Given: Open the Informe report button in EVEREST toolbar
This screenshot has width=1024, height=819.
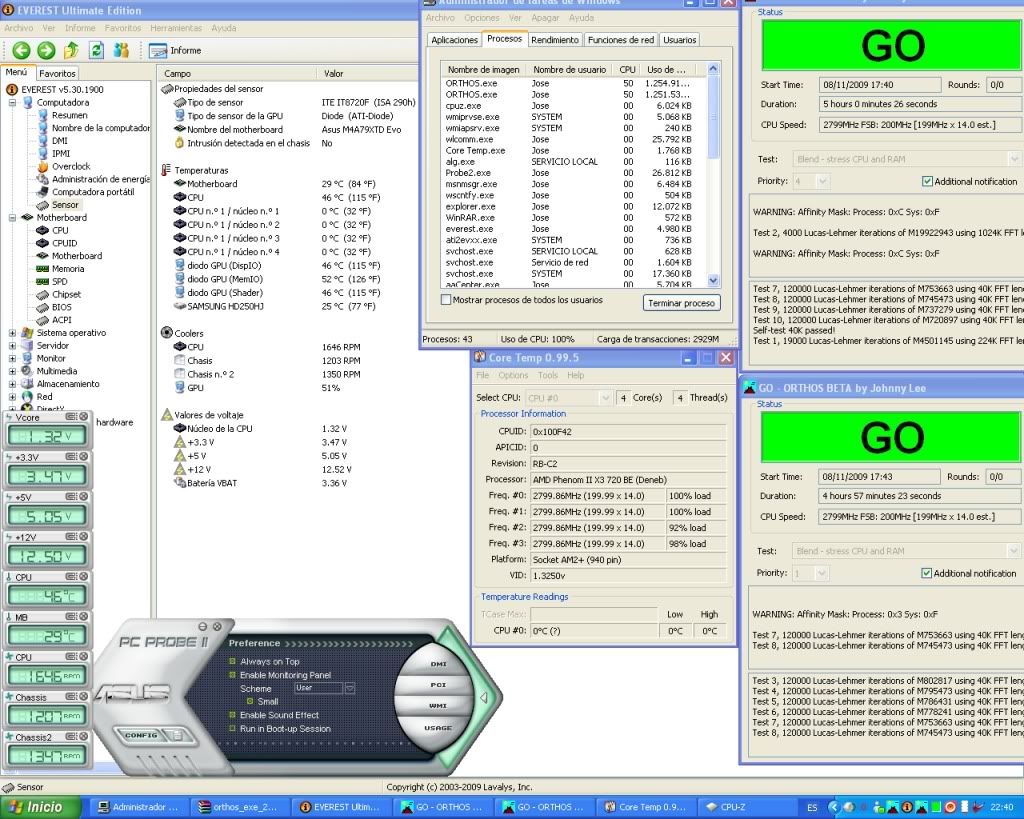Looking at the screenshot, I should click(175, 50).
